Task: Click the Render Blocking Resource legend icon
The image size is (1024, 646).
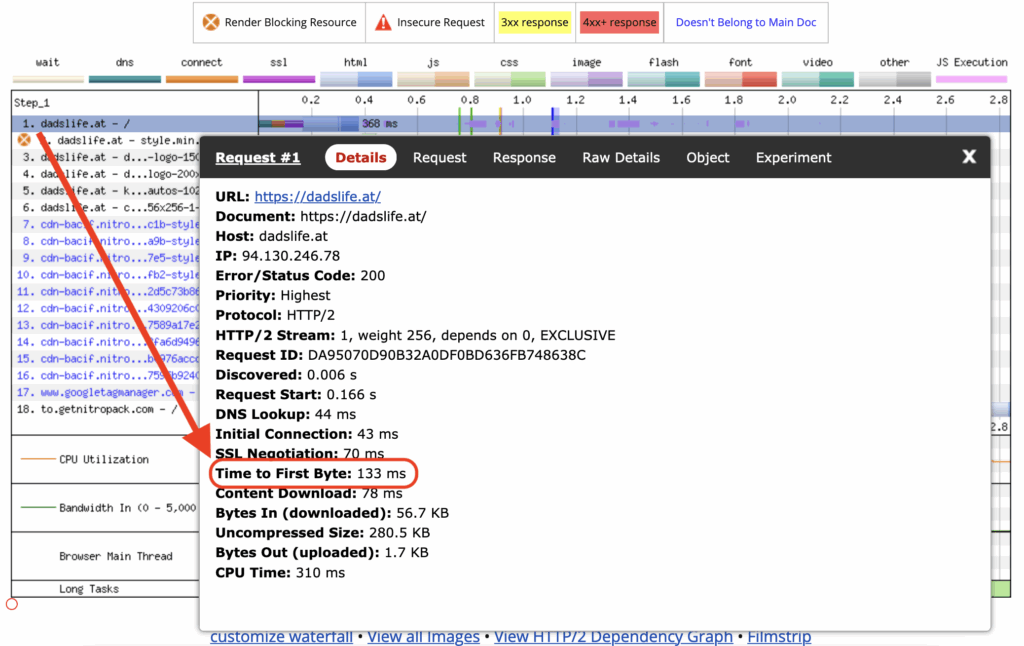Action: coord(211,22)
